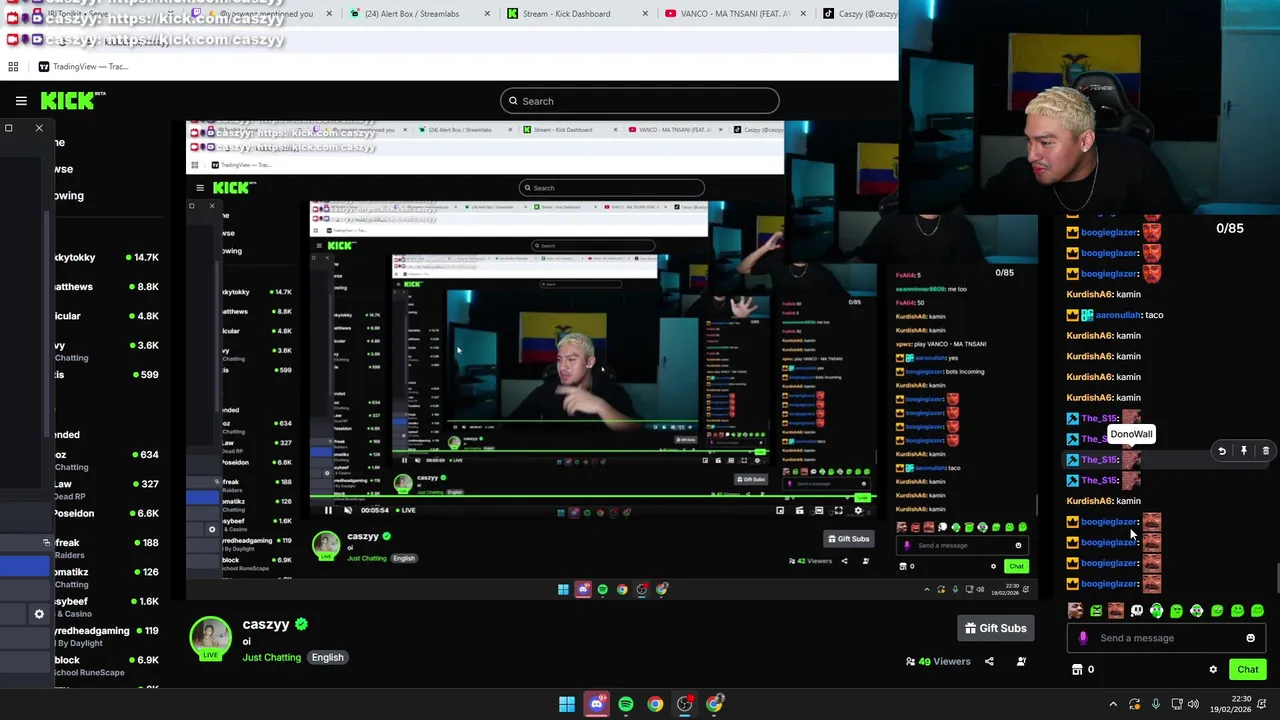Click the DonoWall tooltip label
1280x720 pixels.
[x=1131, y=434]
